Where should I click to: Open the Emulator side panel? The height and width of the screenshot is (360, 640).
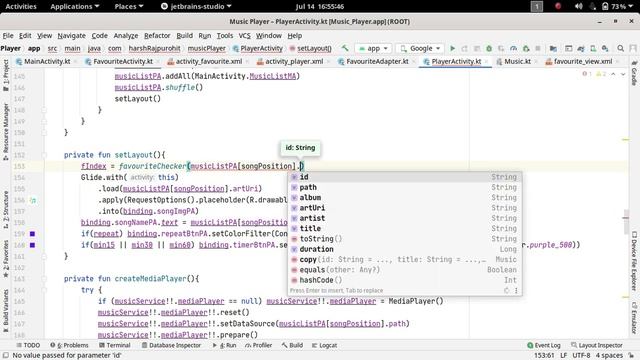click(634, 318)
